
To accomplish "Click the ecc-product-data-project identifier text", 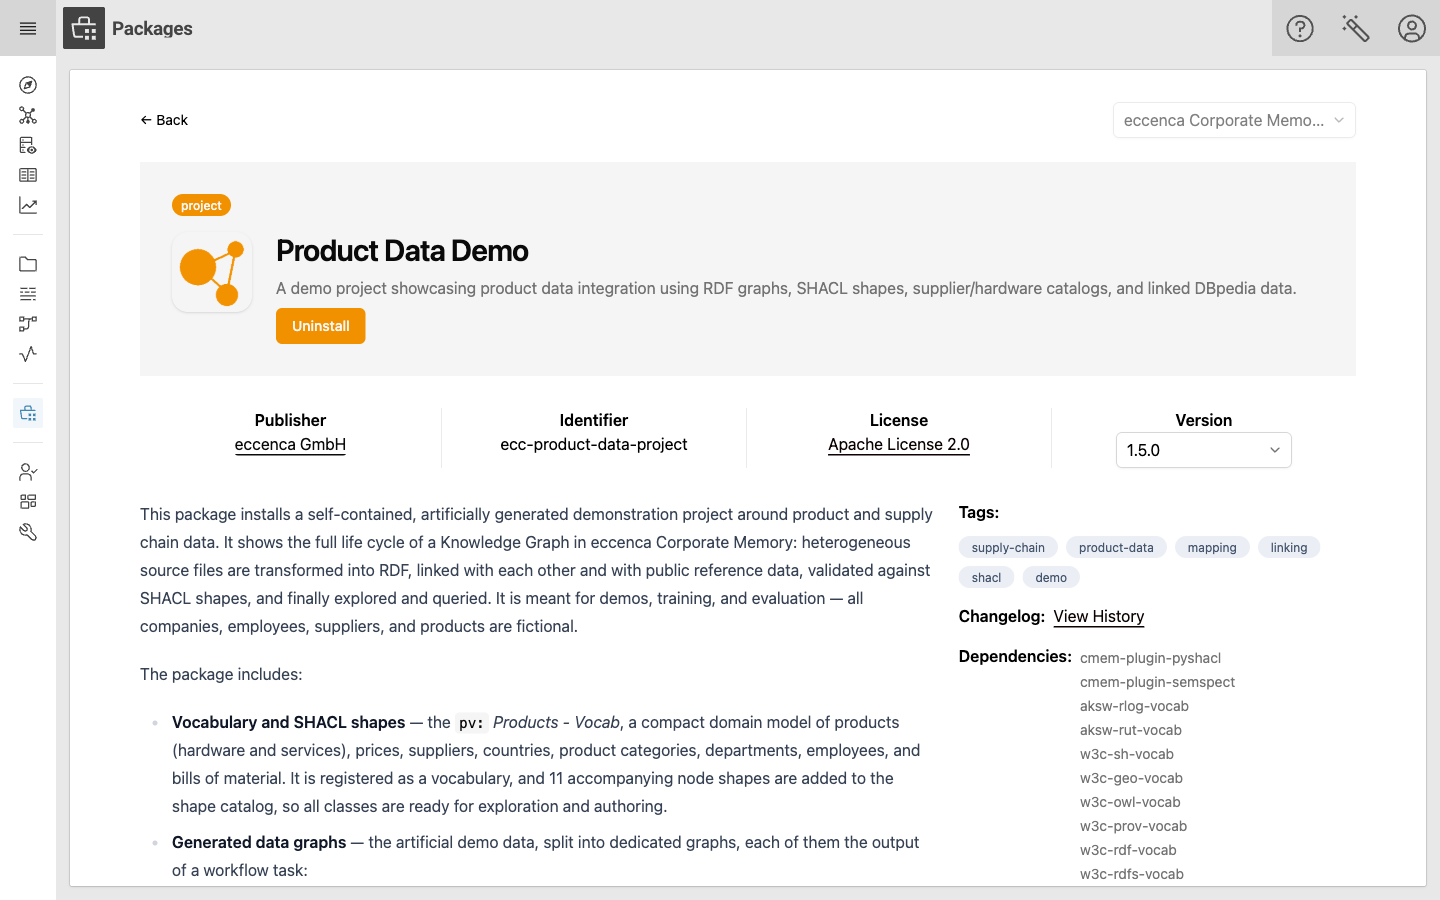I will (x=594, y=444).
